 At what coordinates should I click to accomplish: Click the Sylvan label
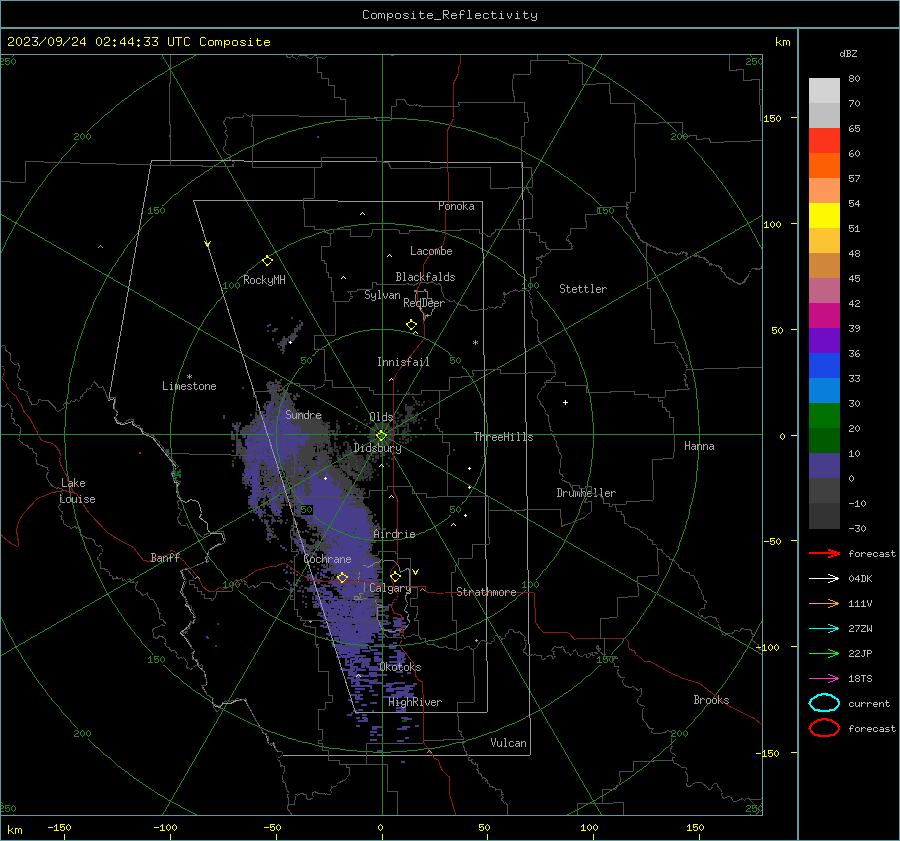click(x=382, y=295)
